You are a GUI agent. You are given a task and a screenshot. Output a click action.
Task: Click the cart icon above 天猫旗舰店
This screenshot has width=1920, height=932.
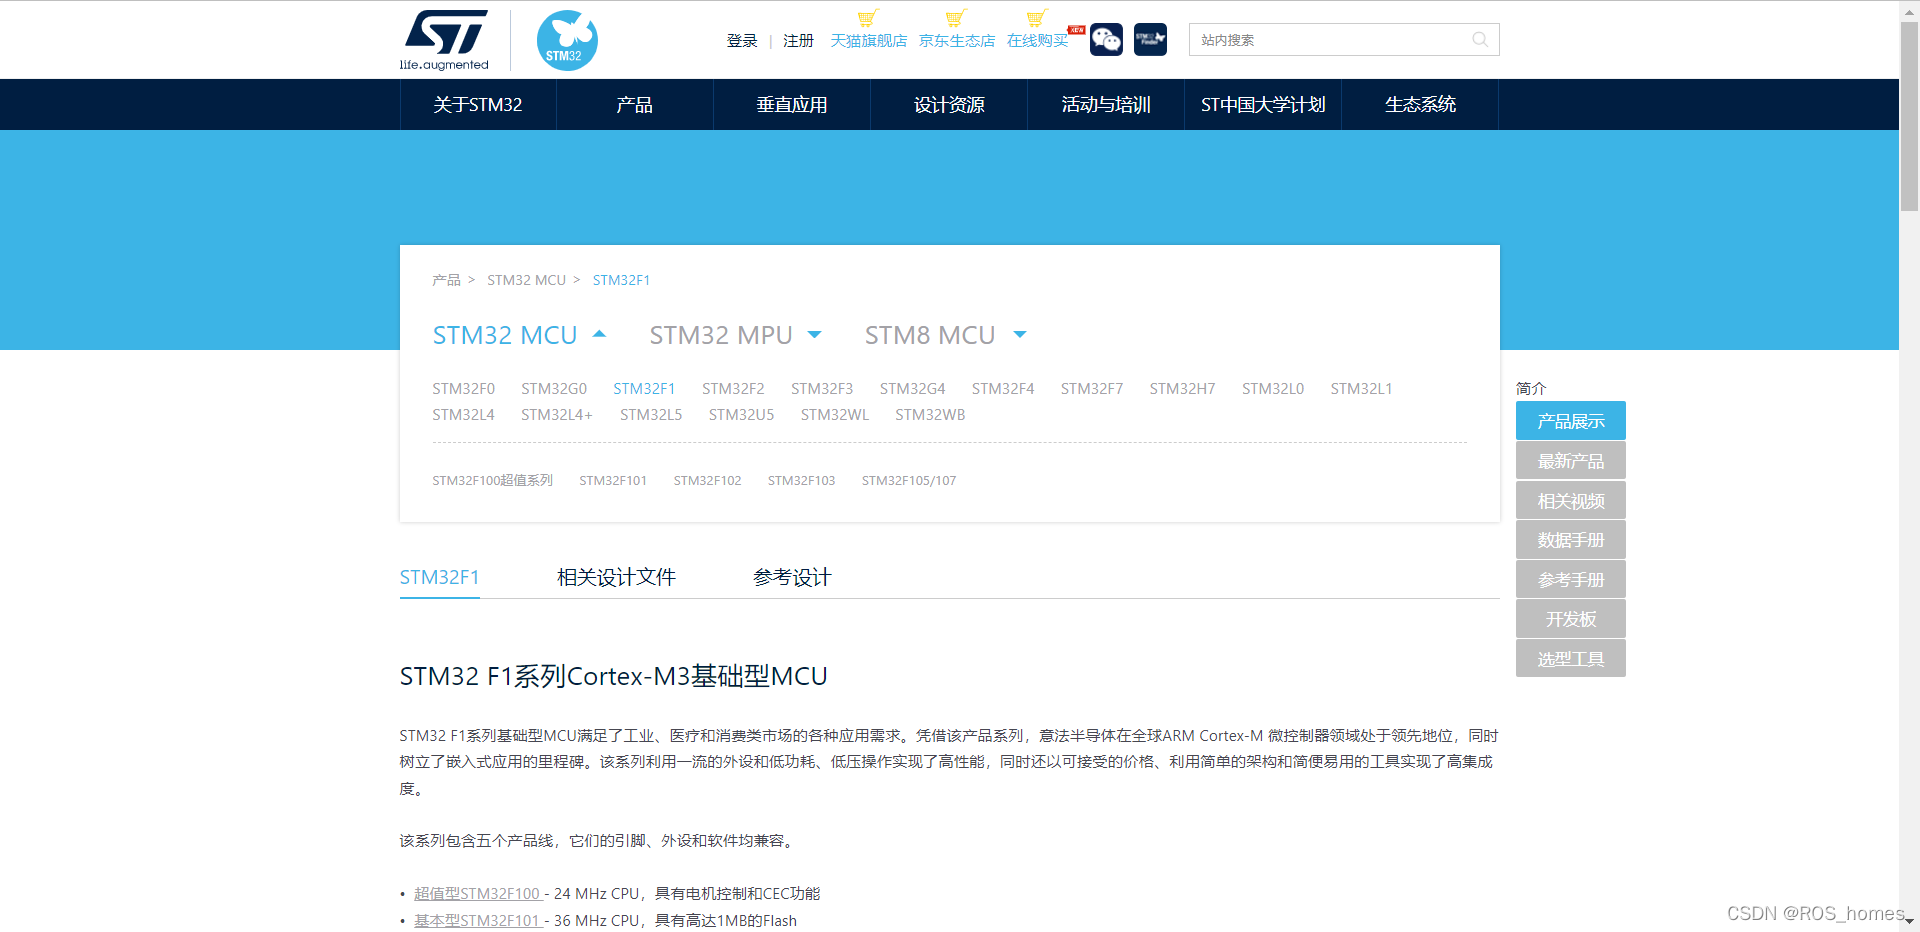tap(867, 18)
